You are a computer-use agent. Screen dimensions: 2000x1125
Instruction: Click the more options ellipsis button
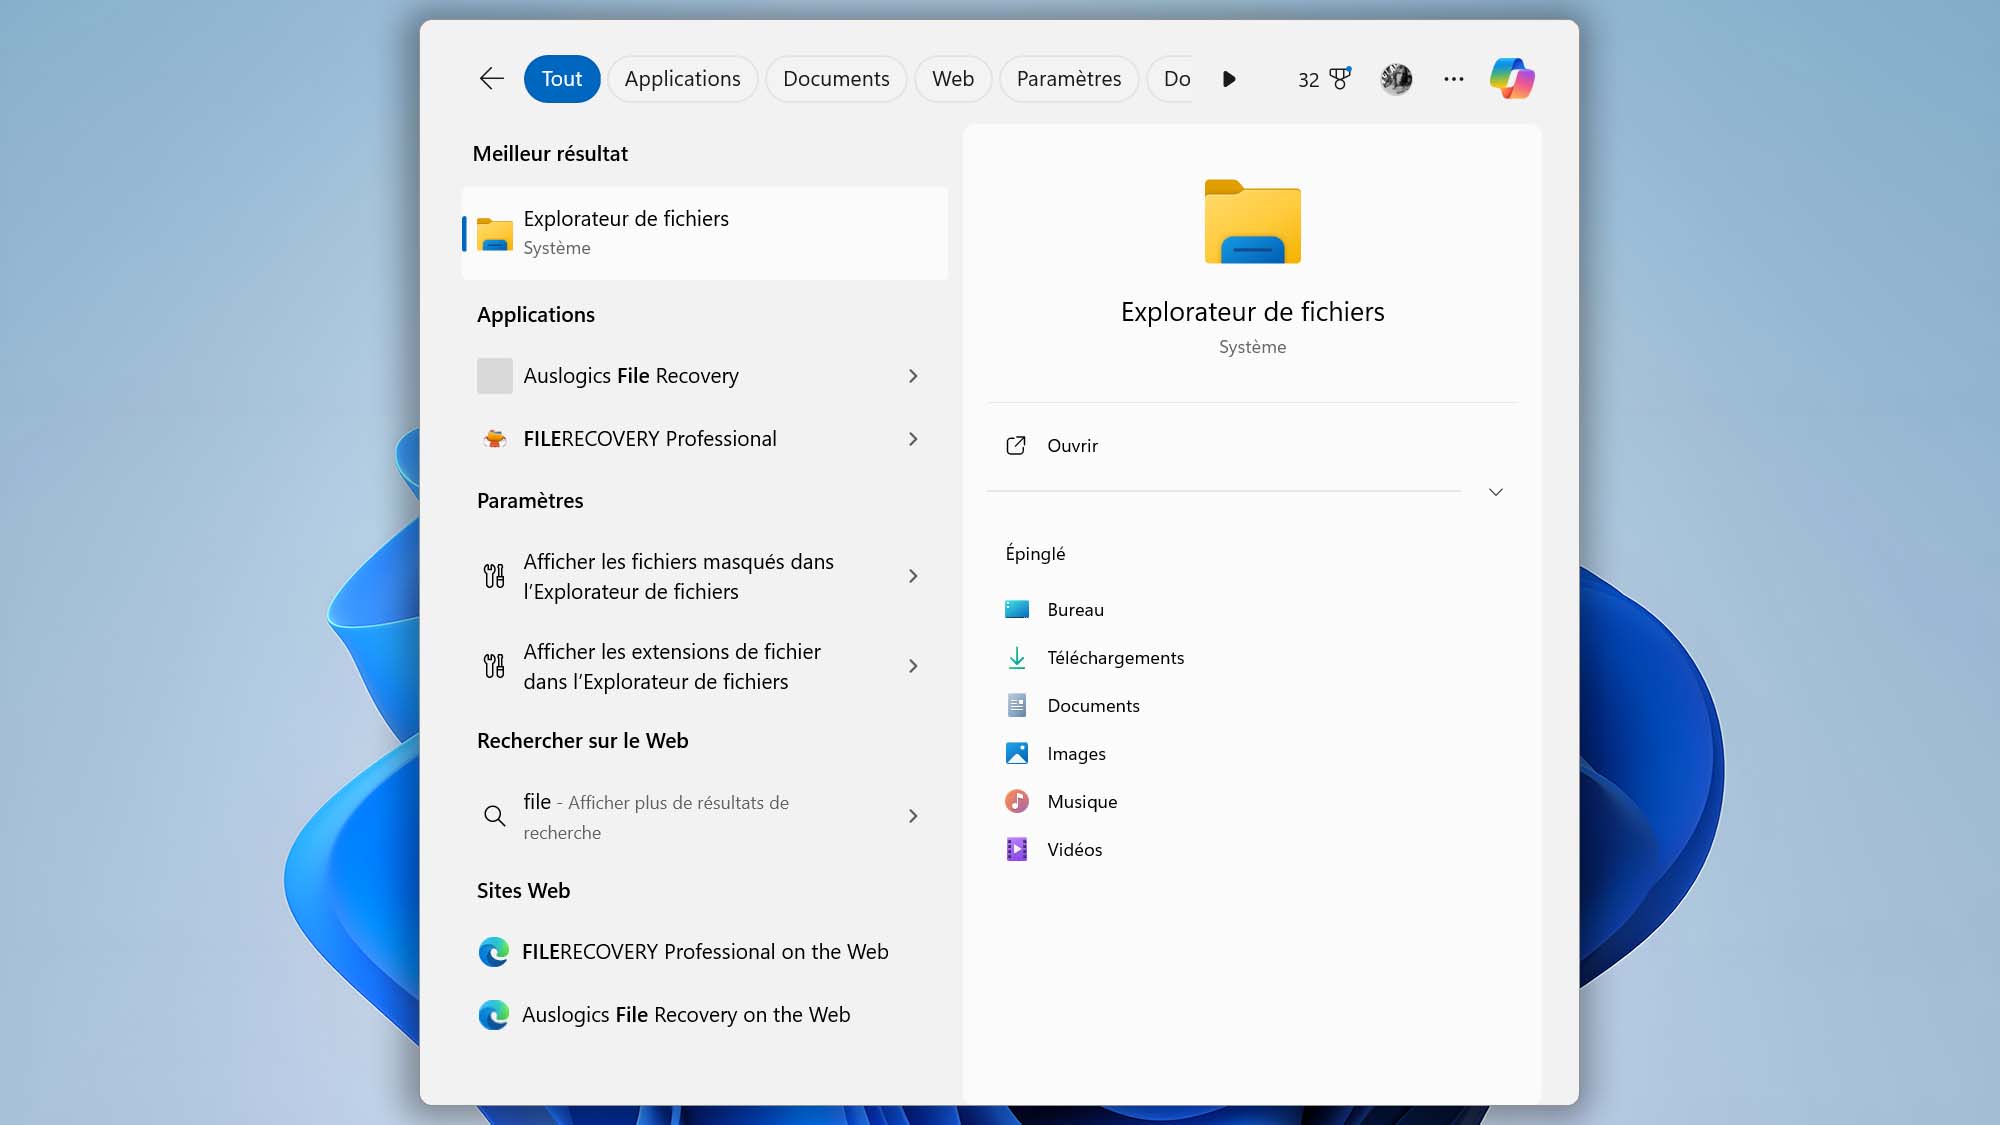(x=1452, y=78)
